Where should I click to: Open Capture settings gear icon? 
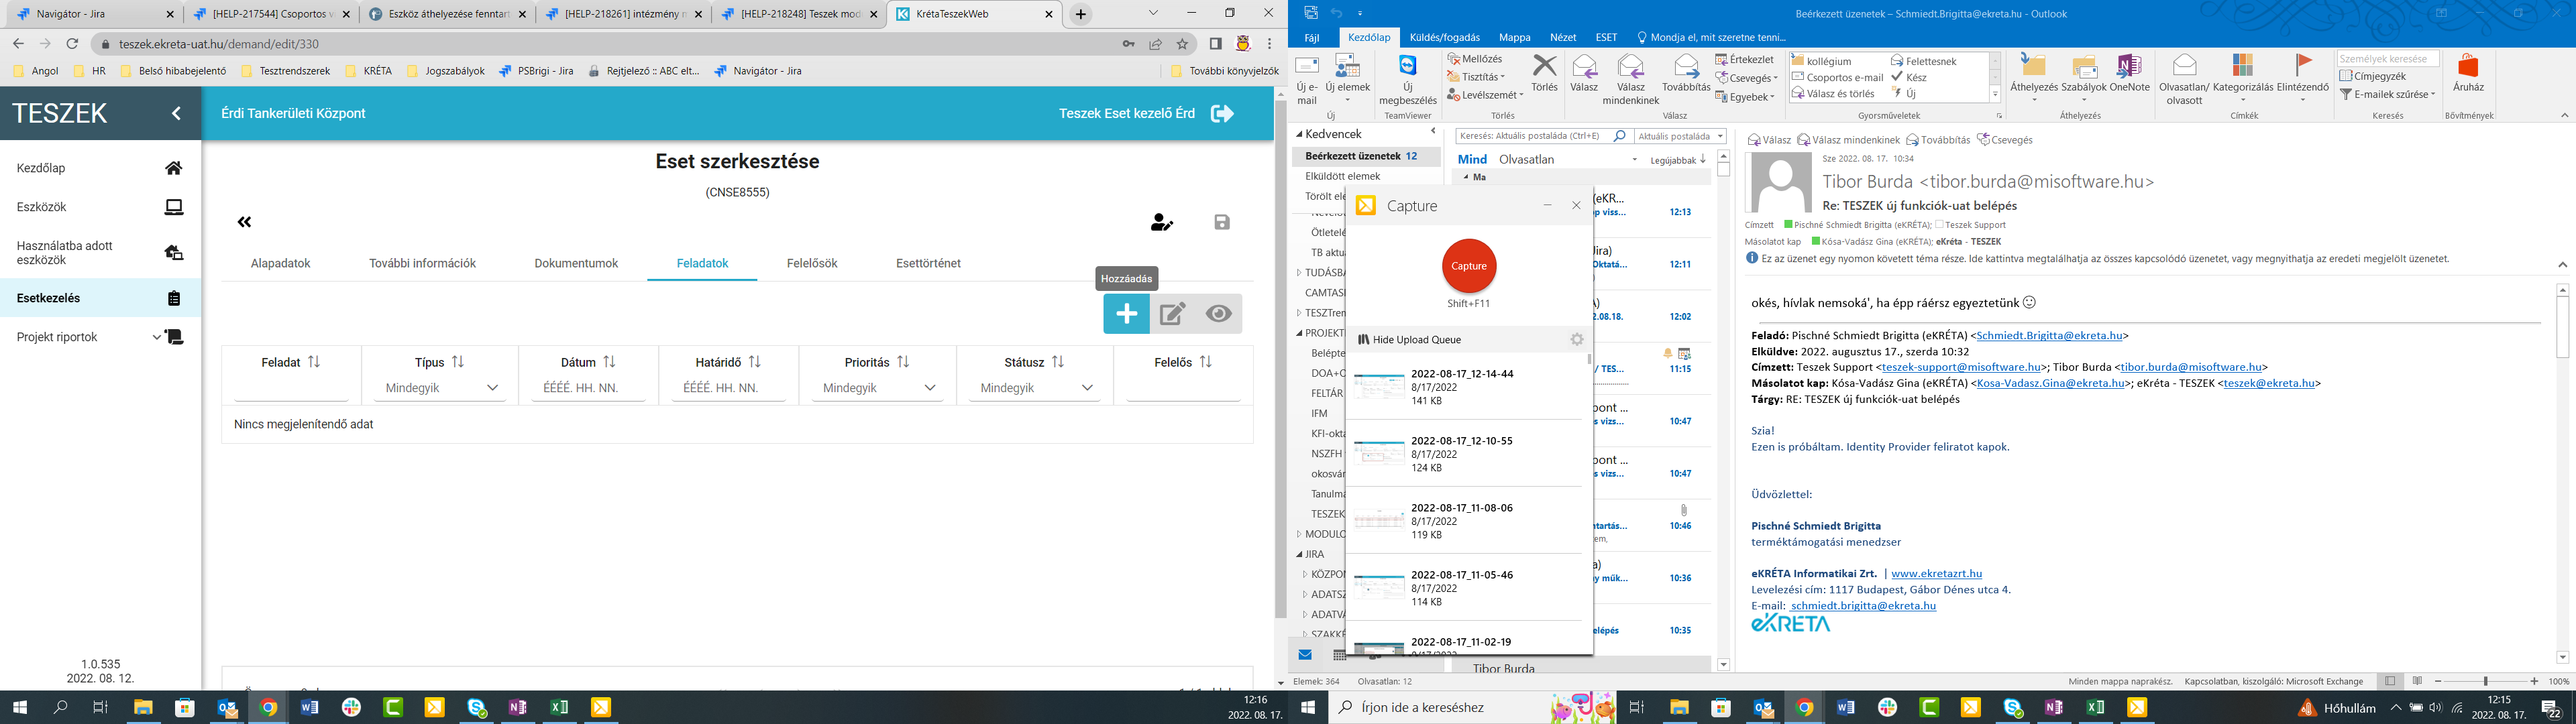click(1577, 340)
